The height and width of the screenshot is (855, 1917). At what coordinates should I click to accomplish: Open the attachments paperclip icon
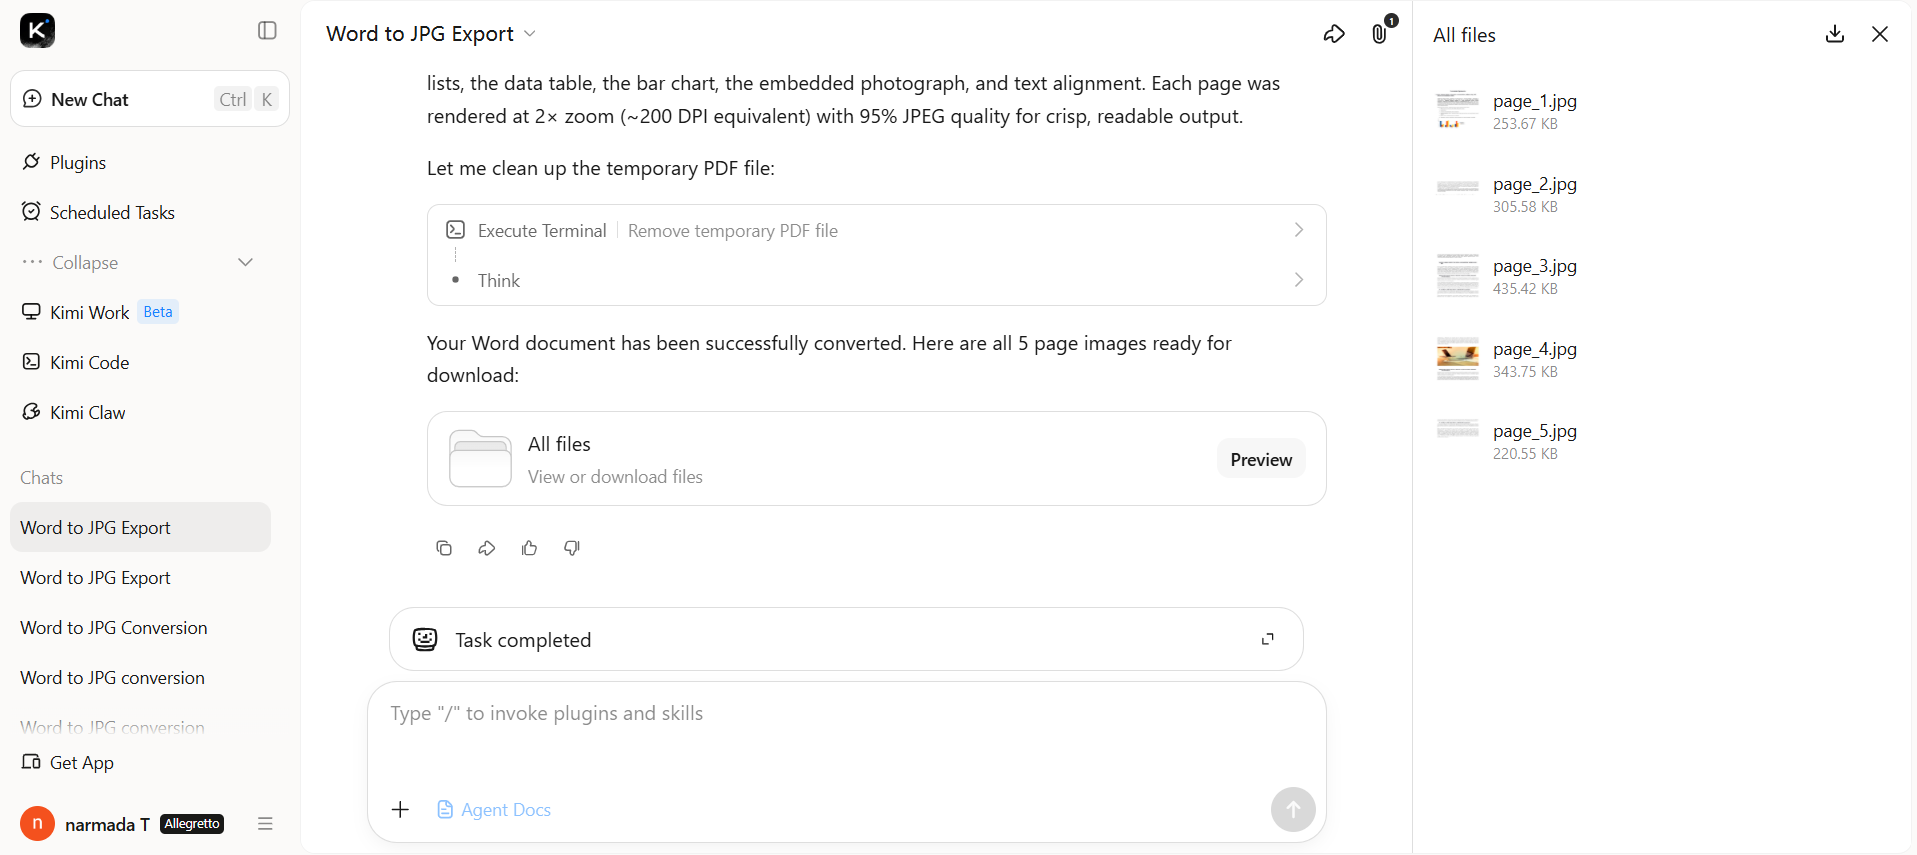pos(1380,34)
